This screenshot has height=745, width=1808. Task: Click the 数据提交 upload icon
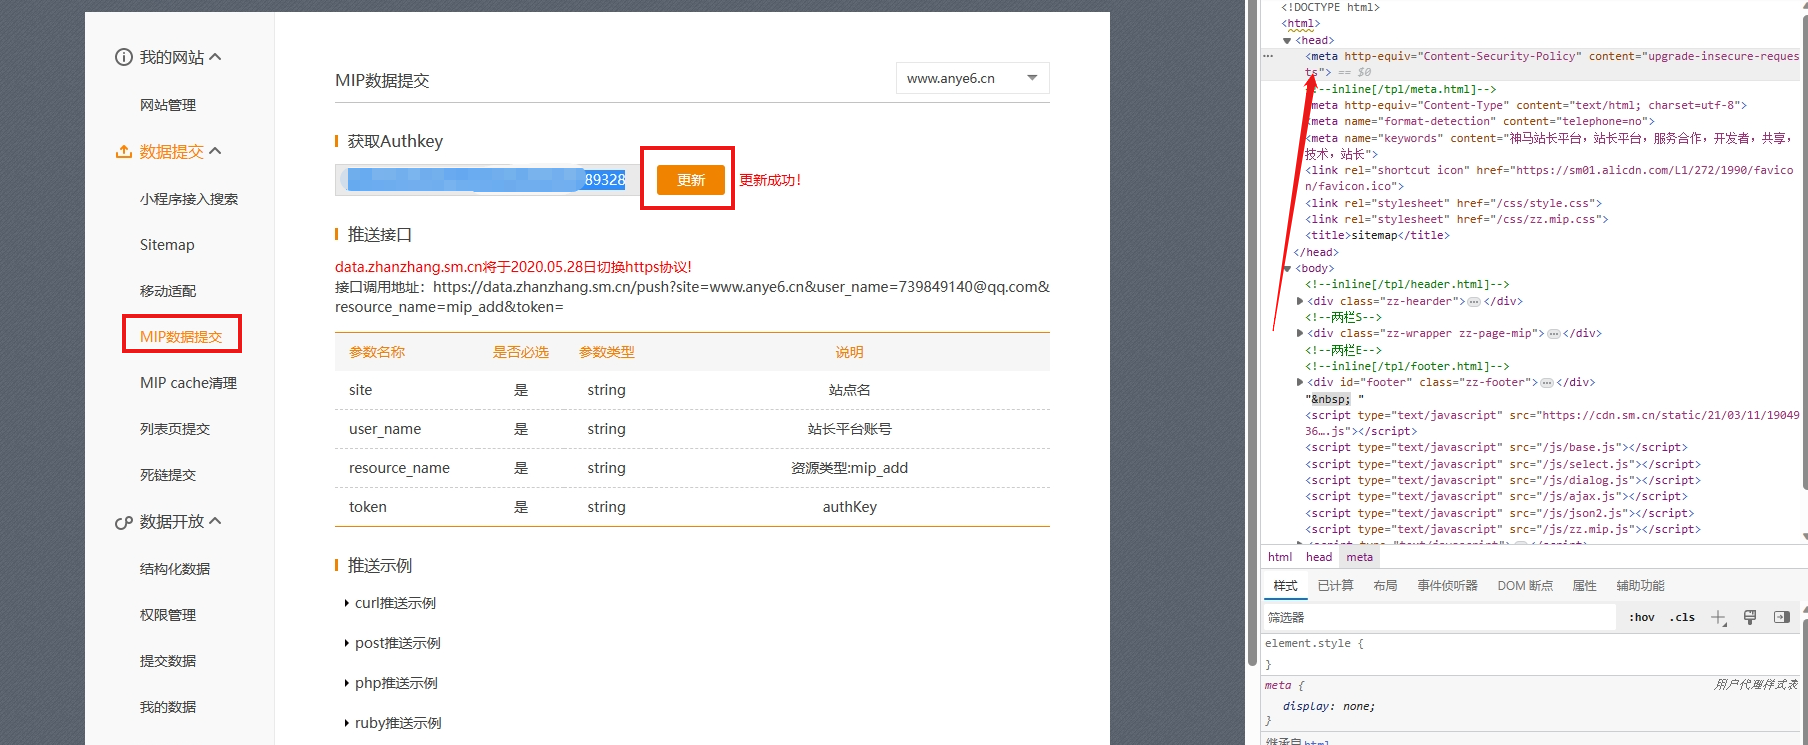[124, 151]
